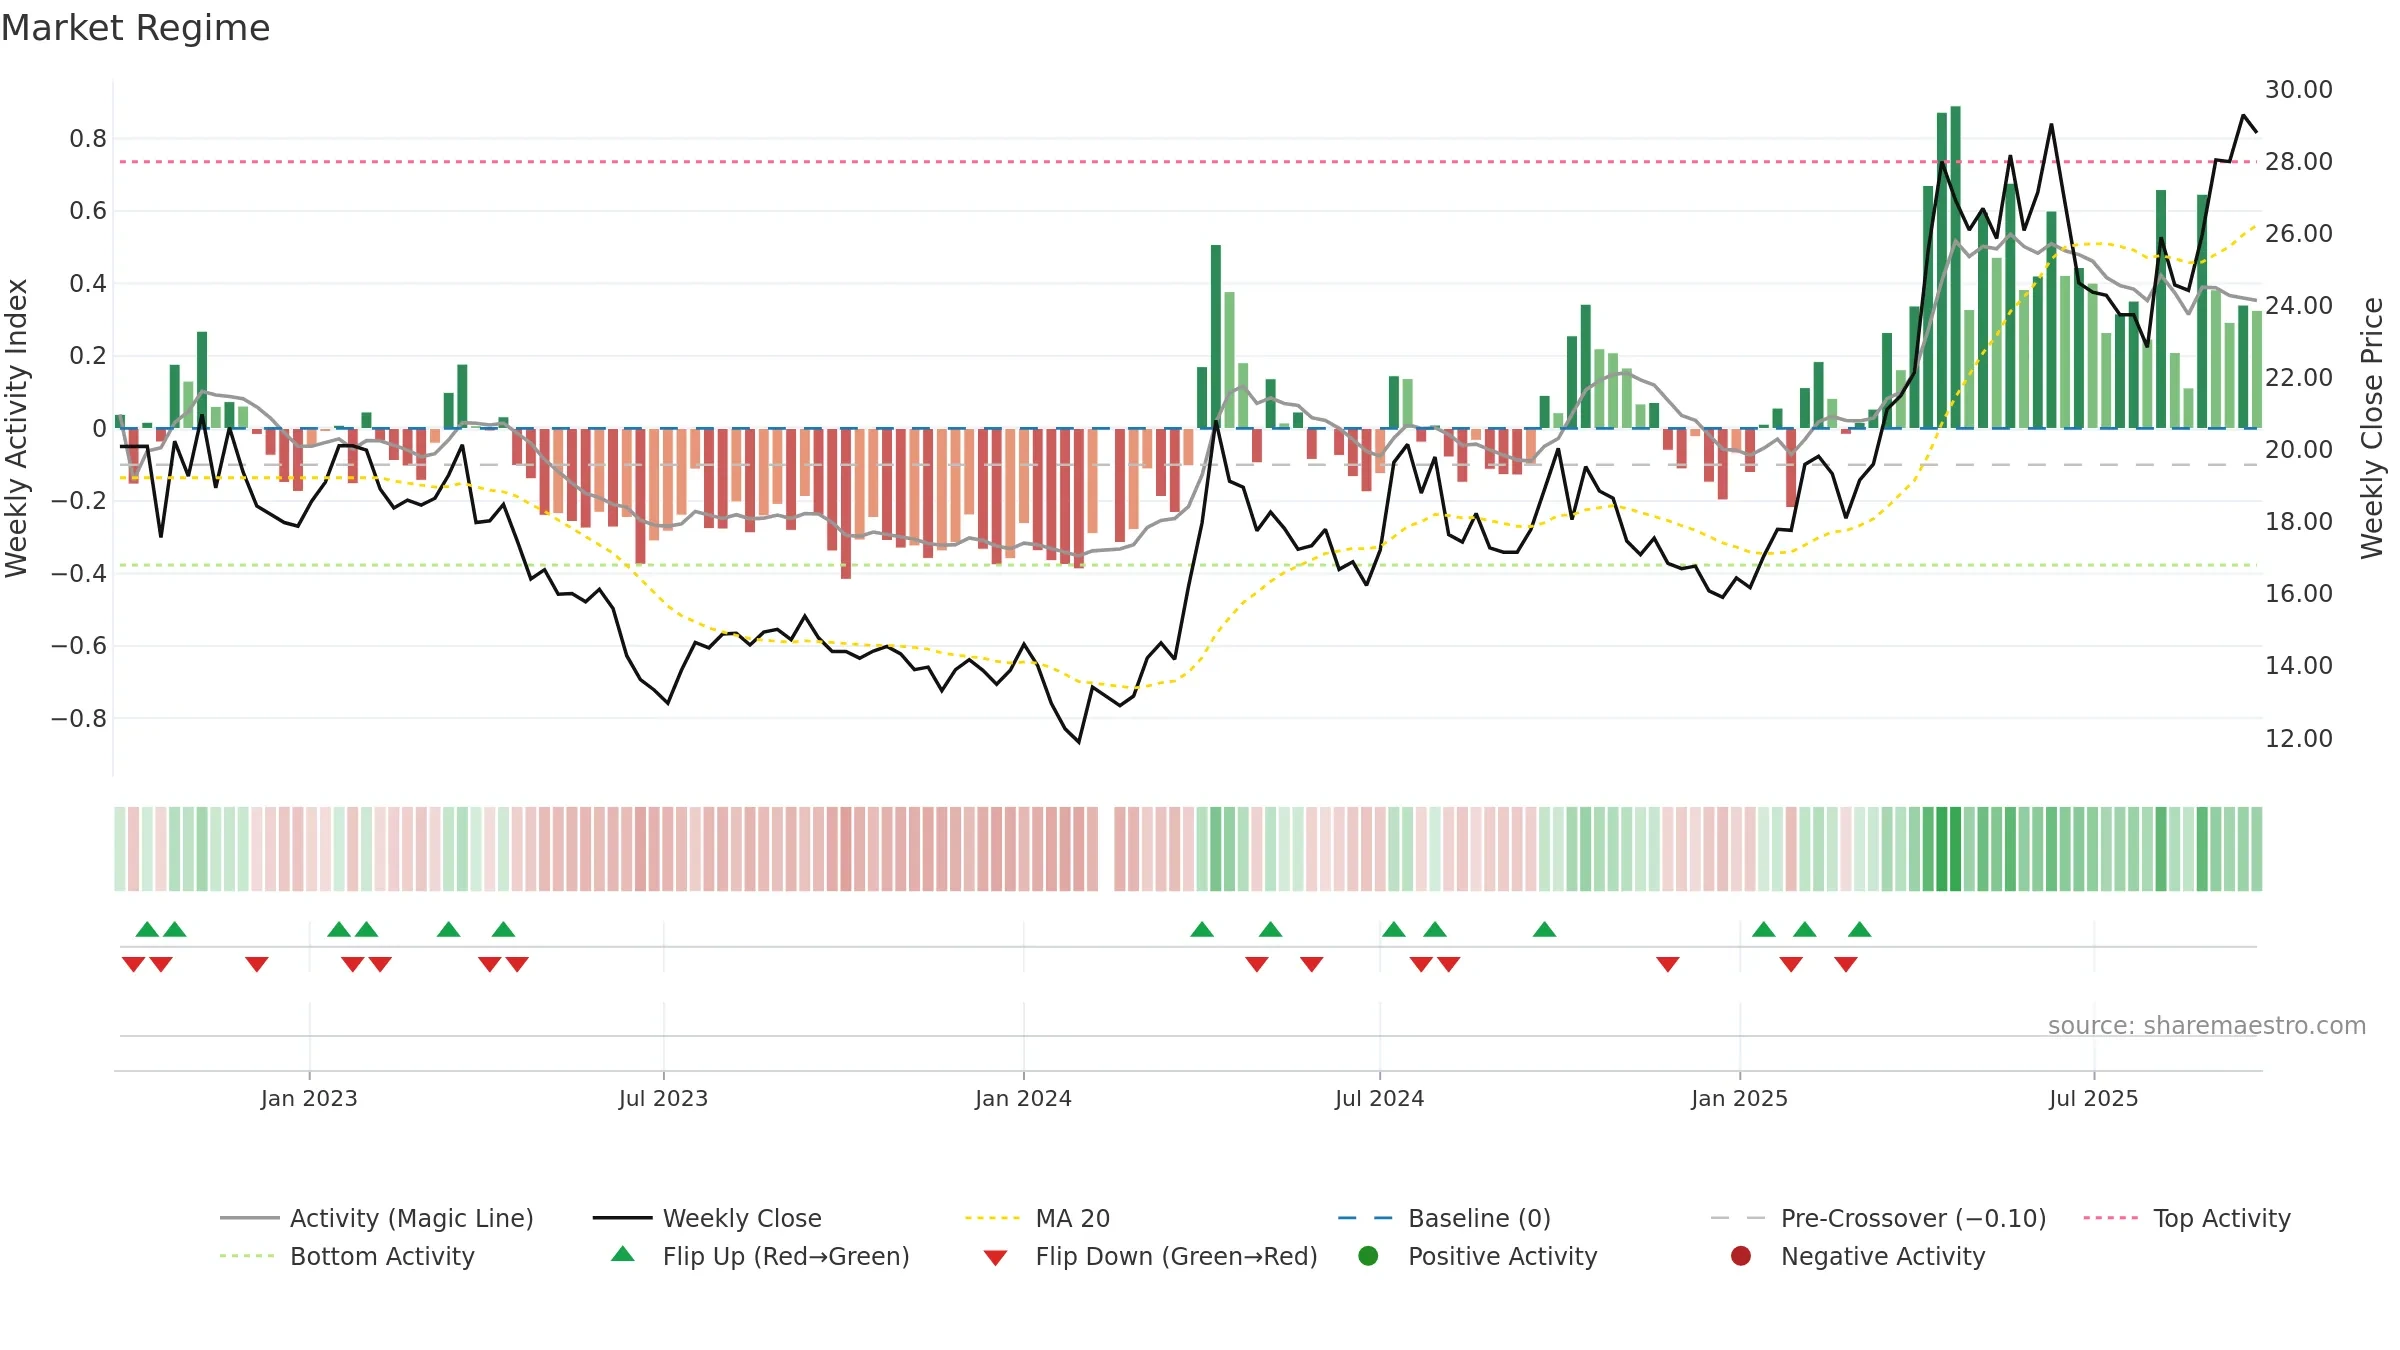
Task: Click the red down-triangle icon in the legend
Action: 995,1258
